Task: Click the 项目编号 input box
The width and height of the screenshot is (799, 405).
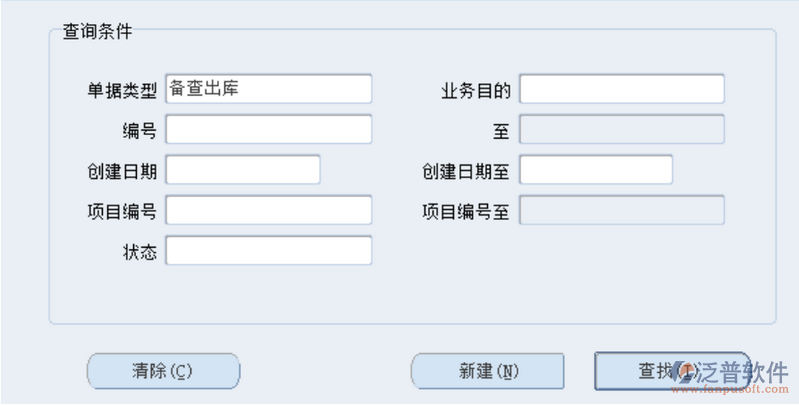Action: click(268, 210)
